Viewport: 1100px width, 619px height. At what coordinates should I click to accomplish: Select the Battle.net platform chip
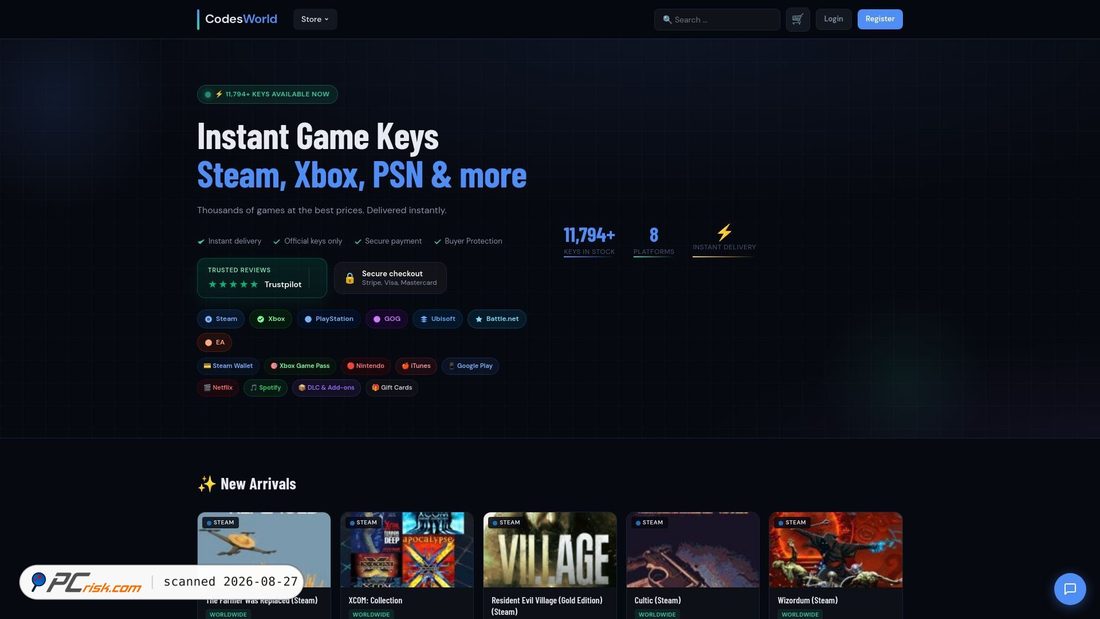point(497,319)
